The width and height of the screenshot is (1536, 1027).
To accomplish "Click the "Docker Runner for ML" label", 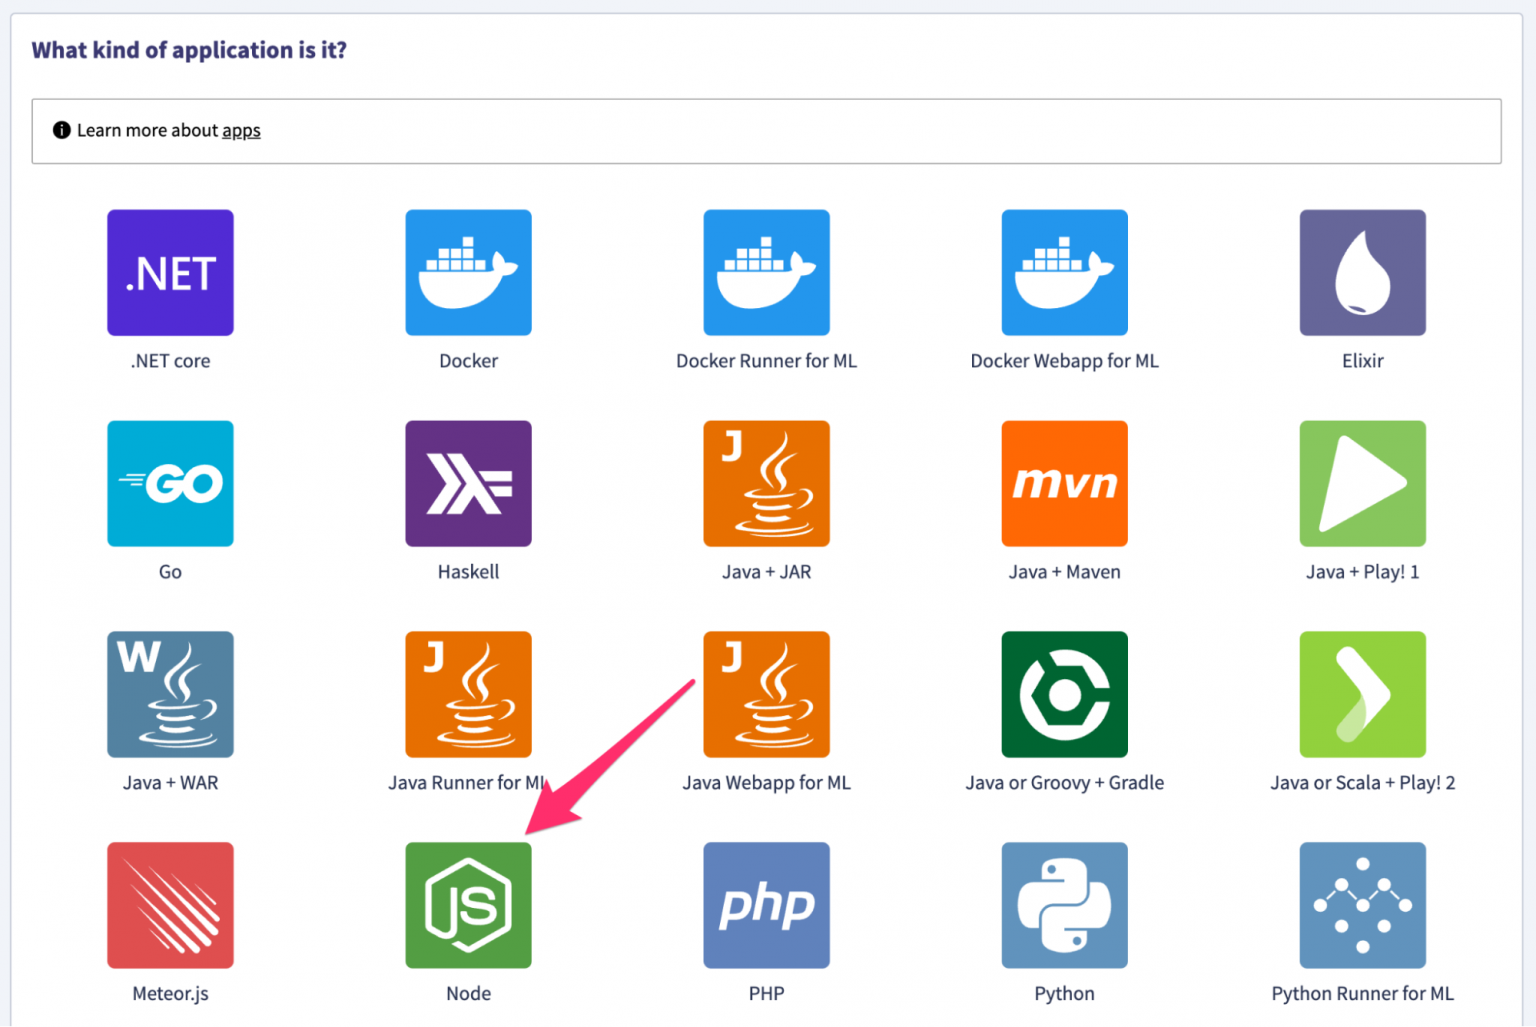I will tap(766, 361).
